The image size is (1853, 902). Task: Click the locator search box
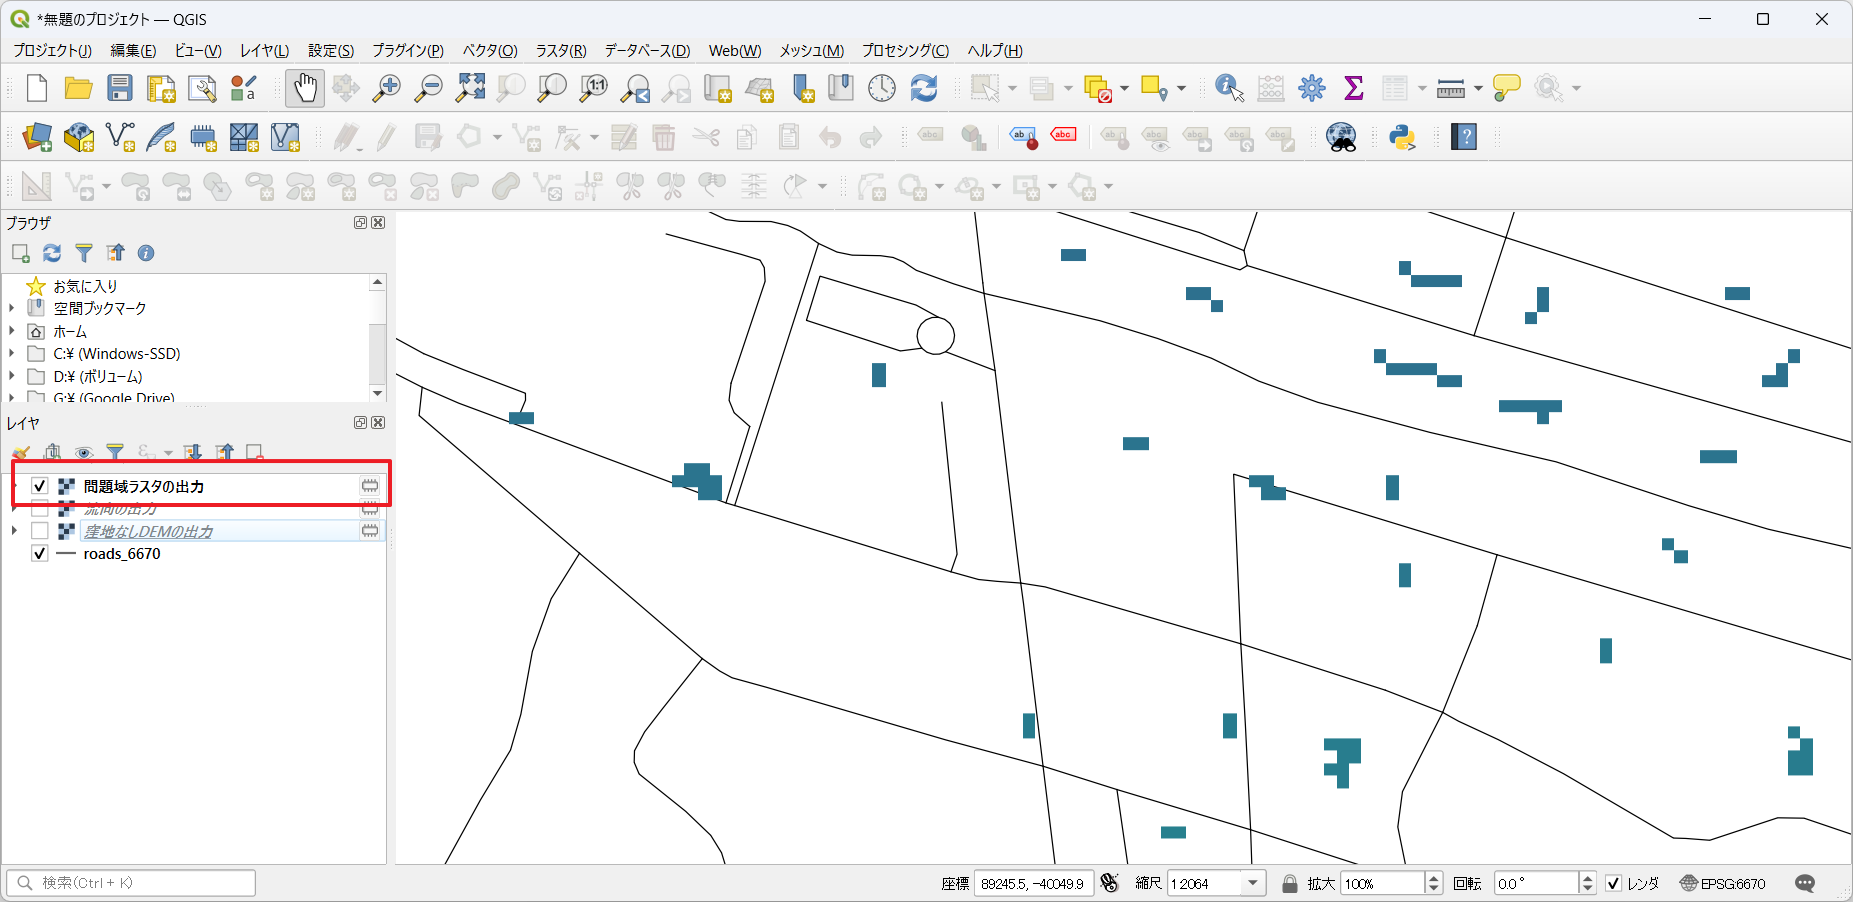[x=131, y=883]
